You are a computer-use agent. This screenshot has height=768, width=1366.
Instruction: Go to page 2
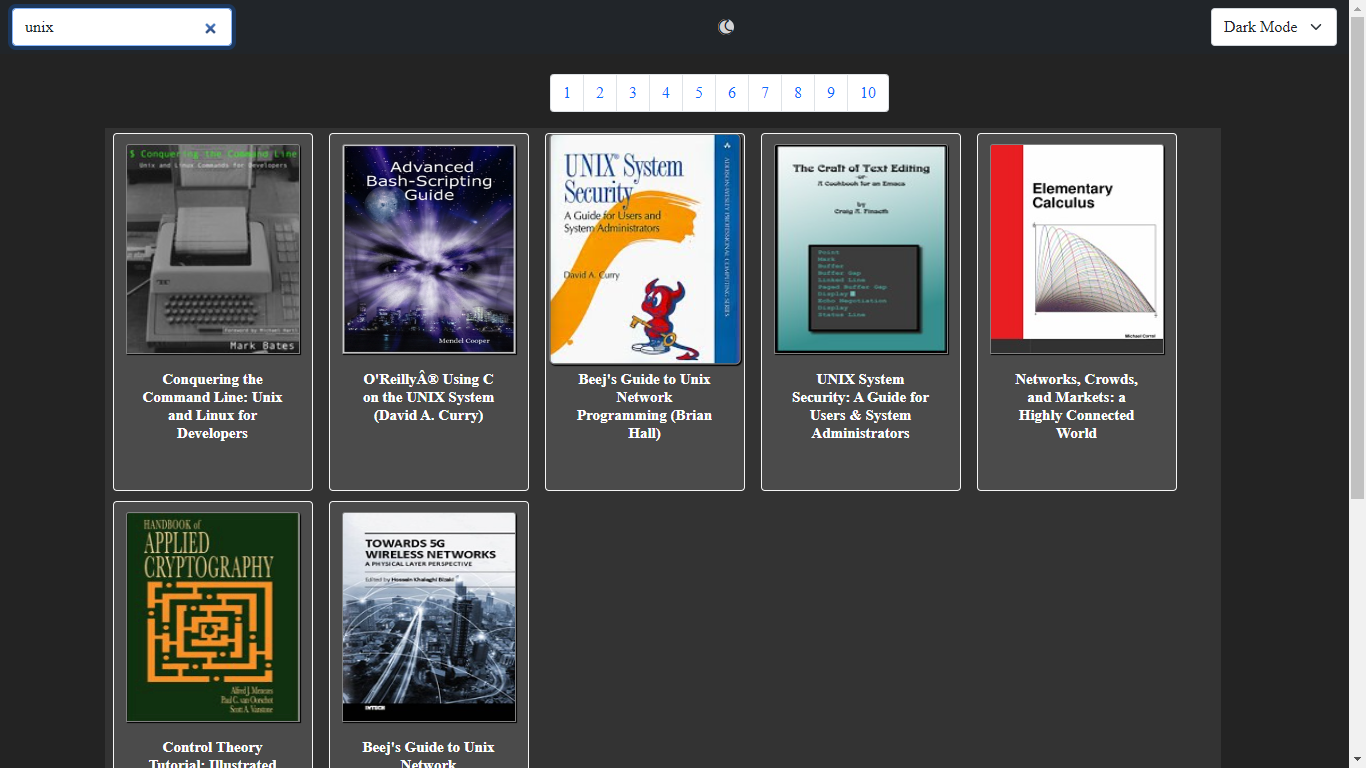click(600, 93)
